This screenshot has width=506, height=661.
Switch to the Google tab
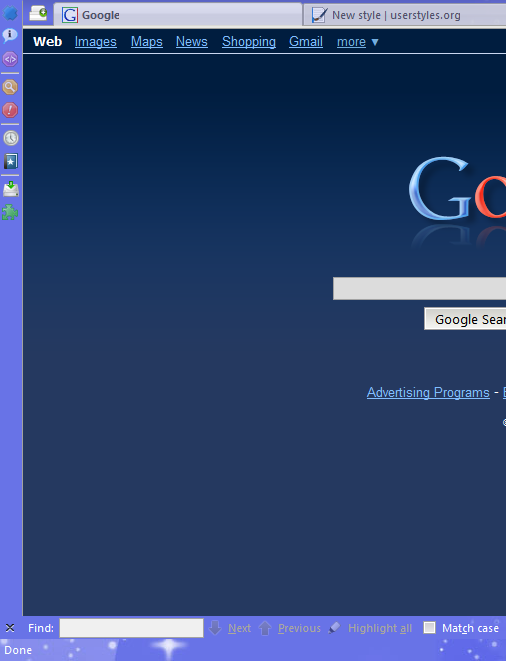(x=178, y=15)
